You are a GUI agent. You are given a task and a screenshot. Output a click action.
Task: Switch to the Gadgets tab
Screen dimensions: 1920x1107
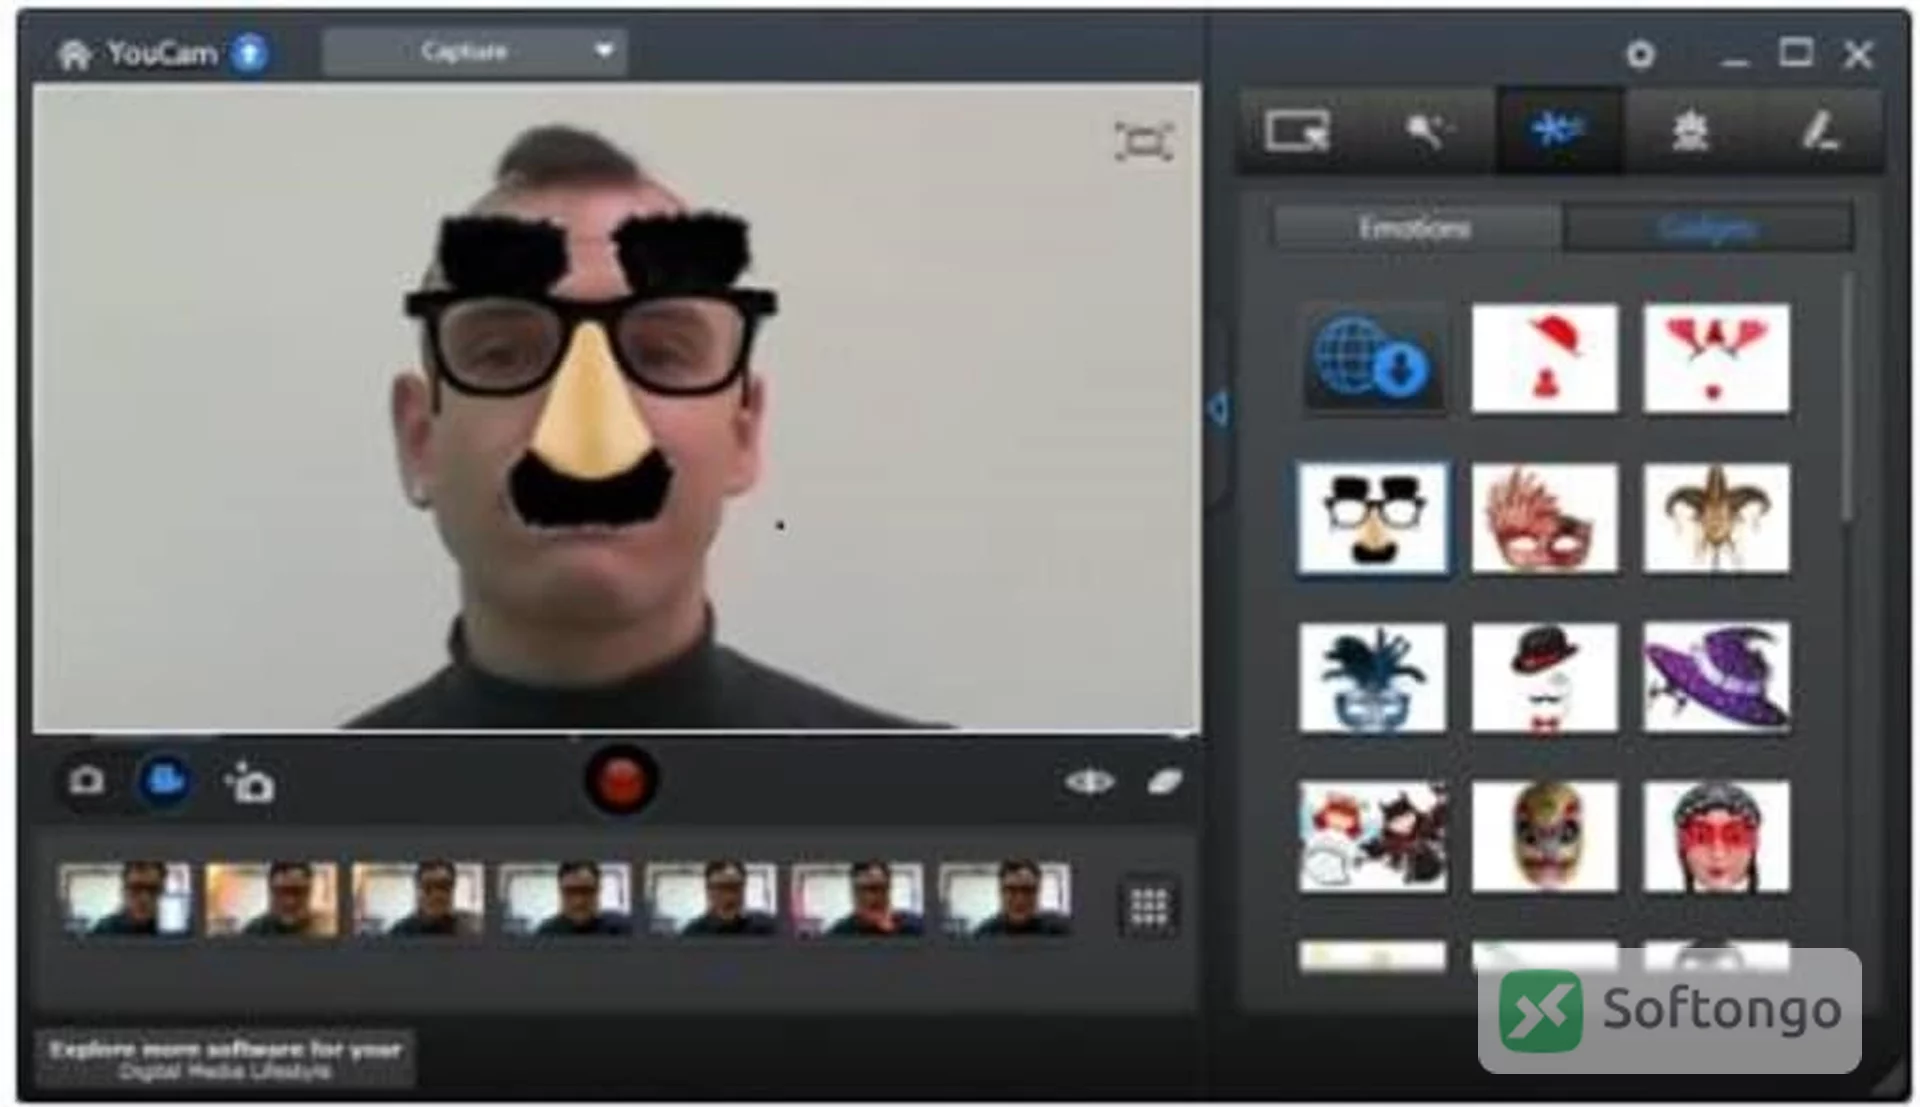tap(1708, 228)
